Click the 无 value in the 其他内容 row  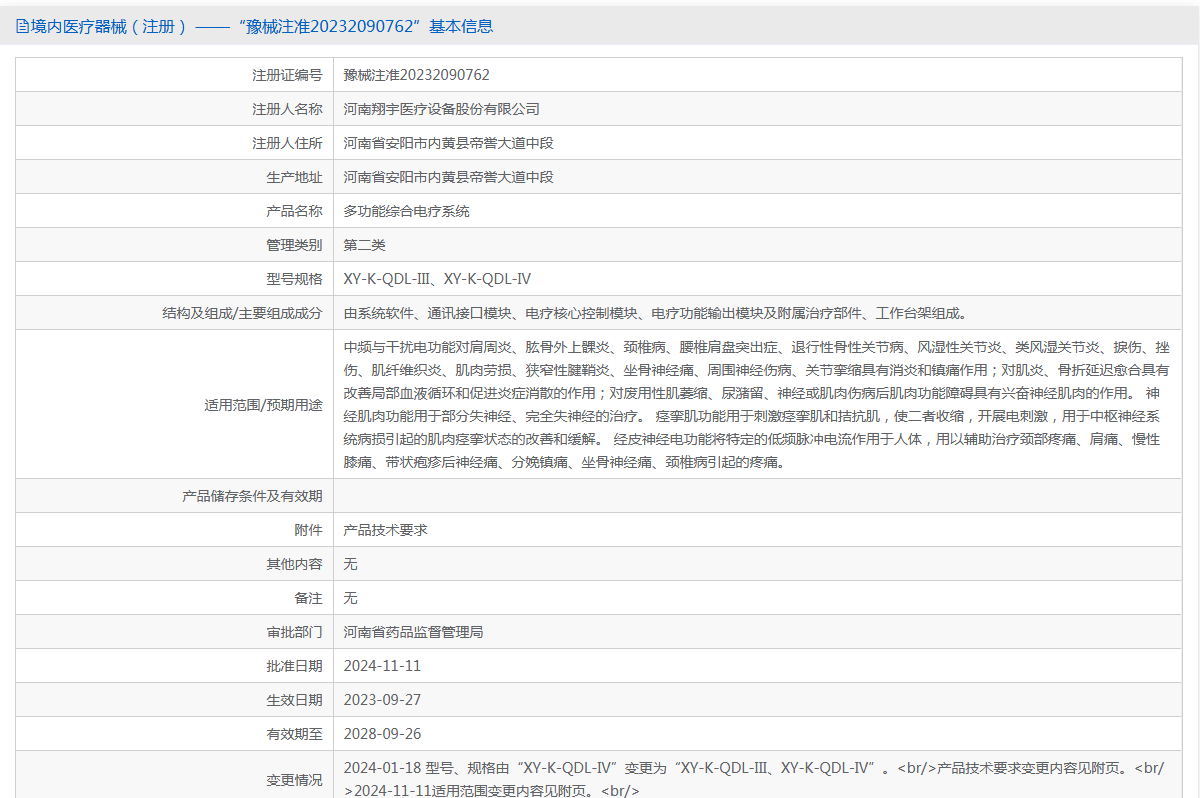[x=350, y=564]
